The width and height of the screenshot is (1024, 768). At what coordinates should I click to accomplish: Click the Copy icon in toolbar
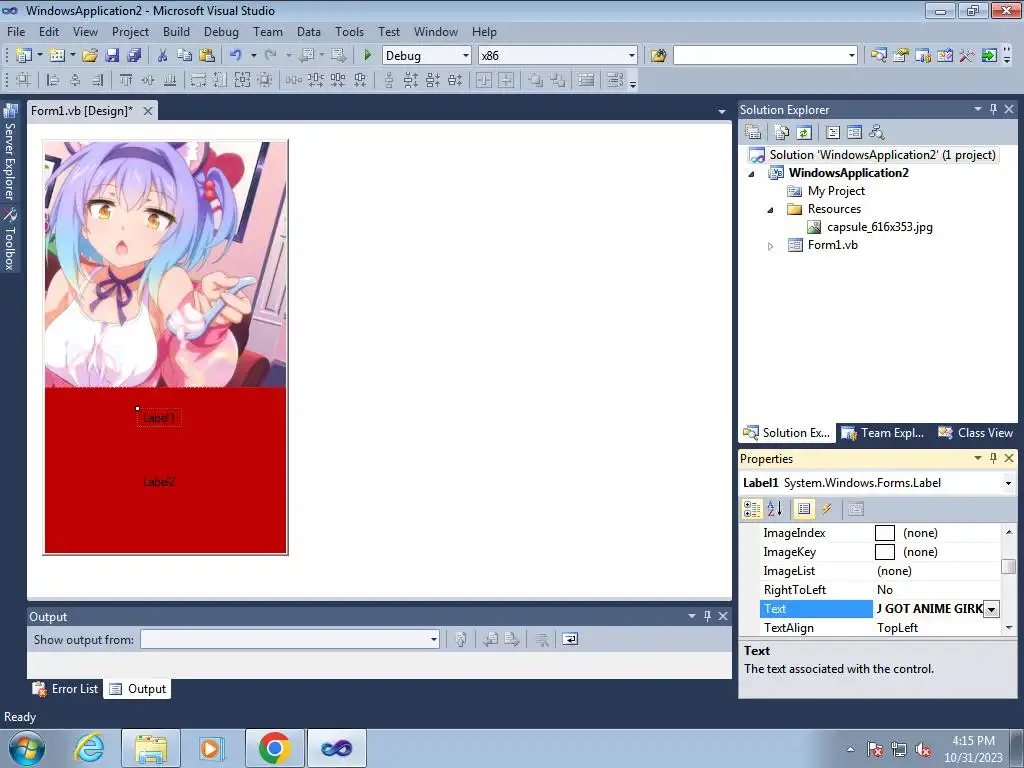[185, 56]
